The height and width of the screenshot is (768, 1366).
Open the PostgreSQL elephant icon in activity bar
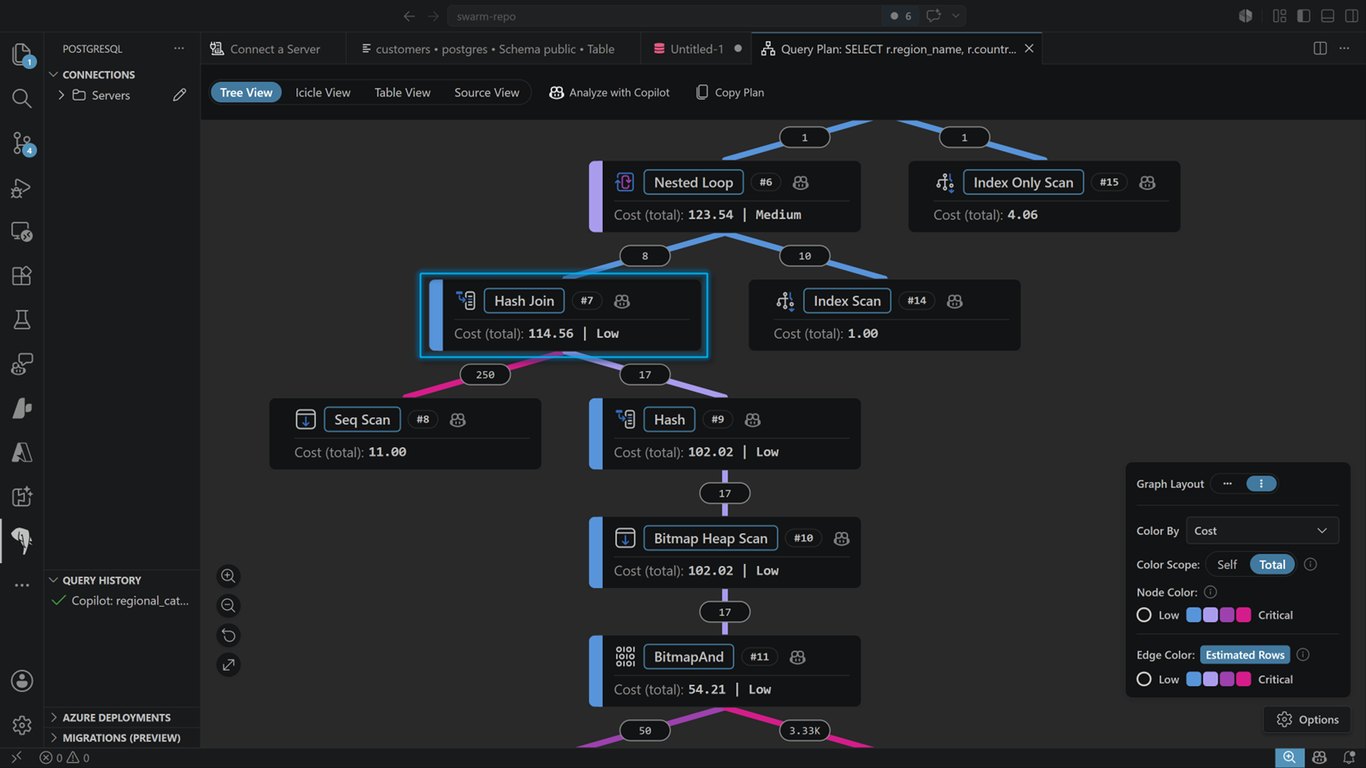[21, 541]
